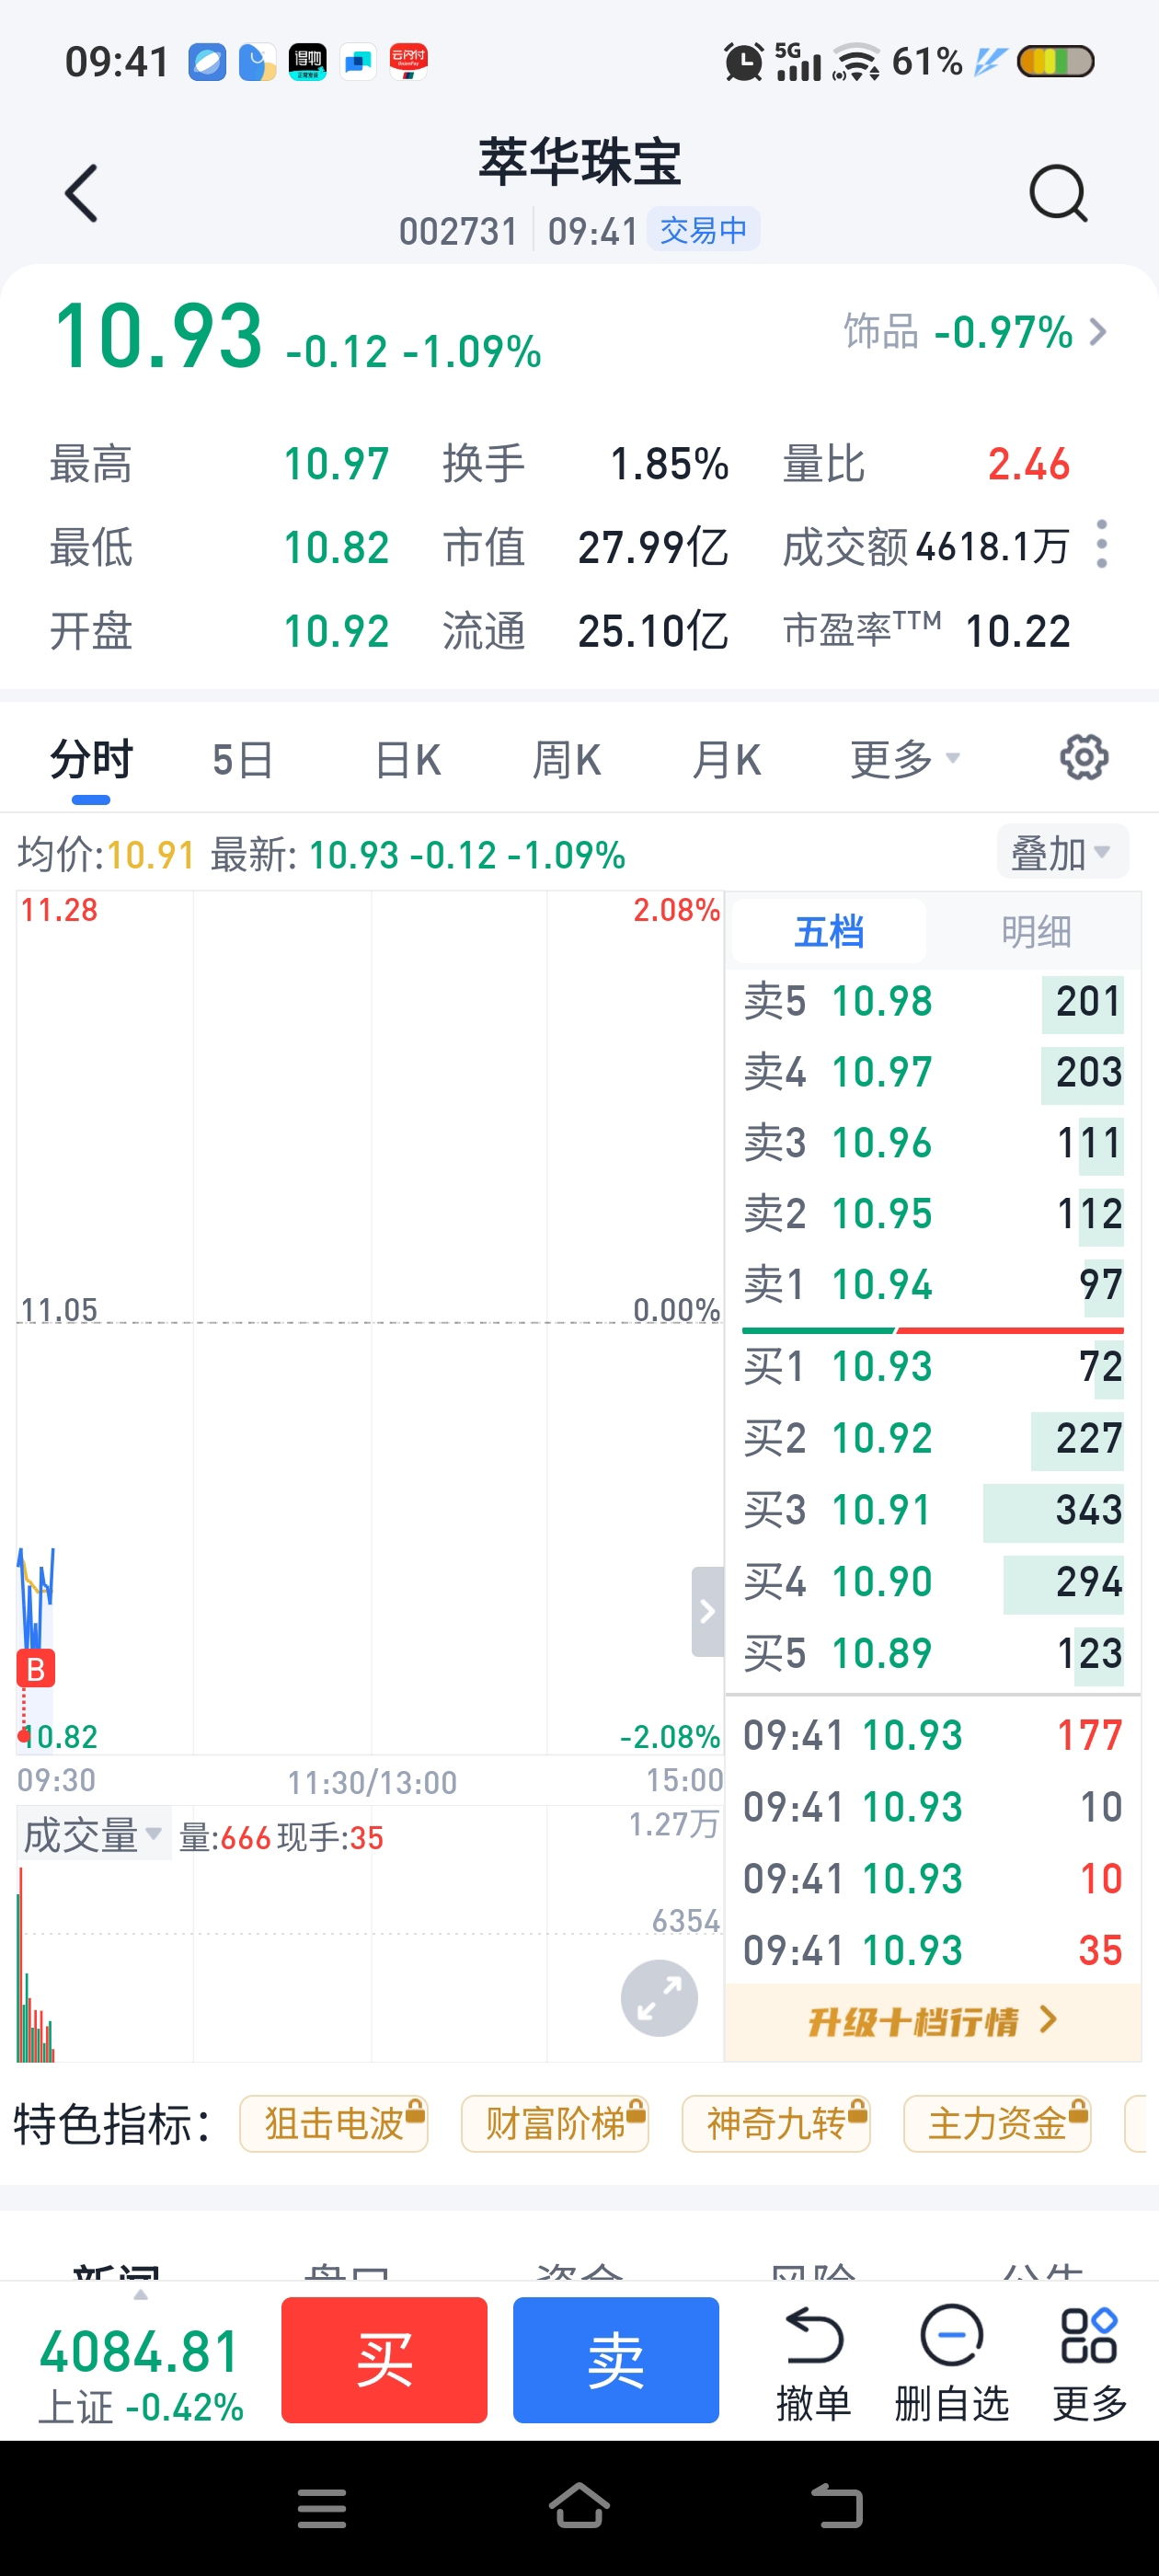
Task: Tap the blue 卖 sell button
Action: point(616,2360)
